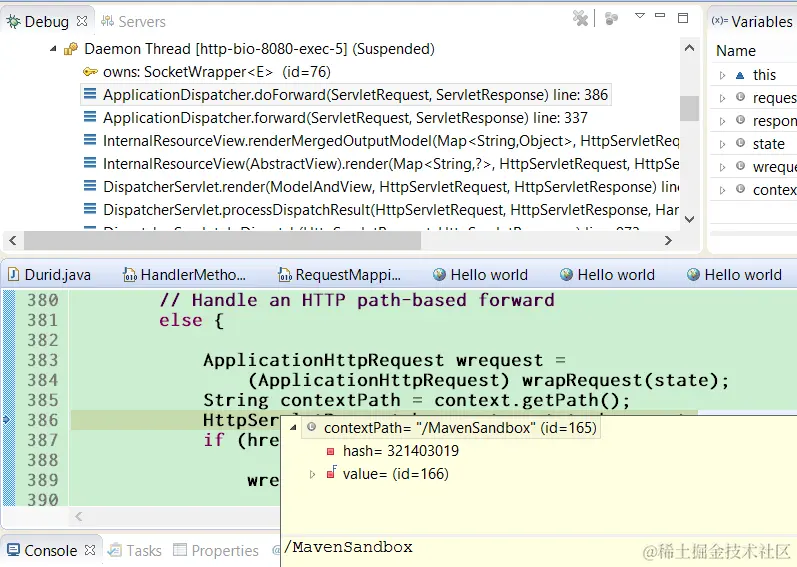Expand the value= (id=166) field

[312, 475]
